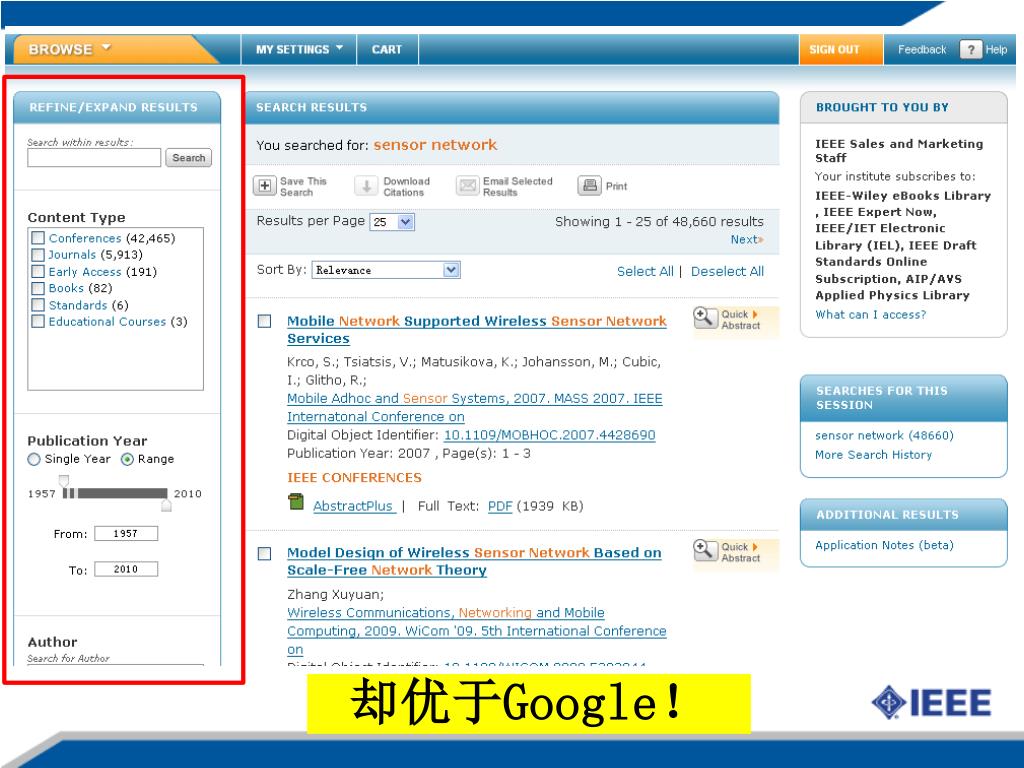Viewport: 1024px width, 768px height.
Task: Click the What can I access? link
Action: 871,315
